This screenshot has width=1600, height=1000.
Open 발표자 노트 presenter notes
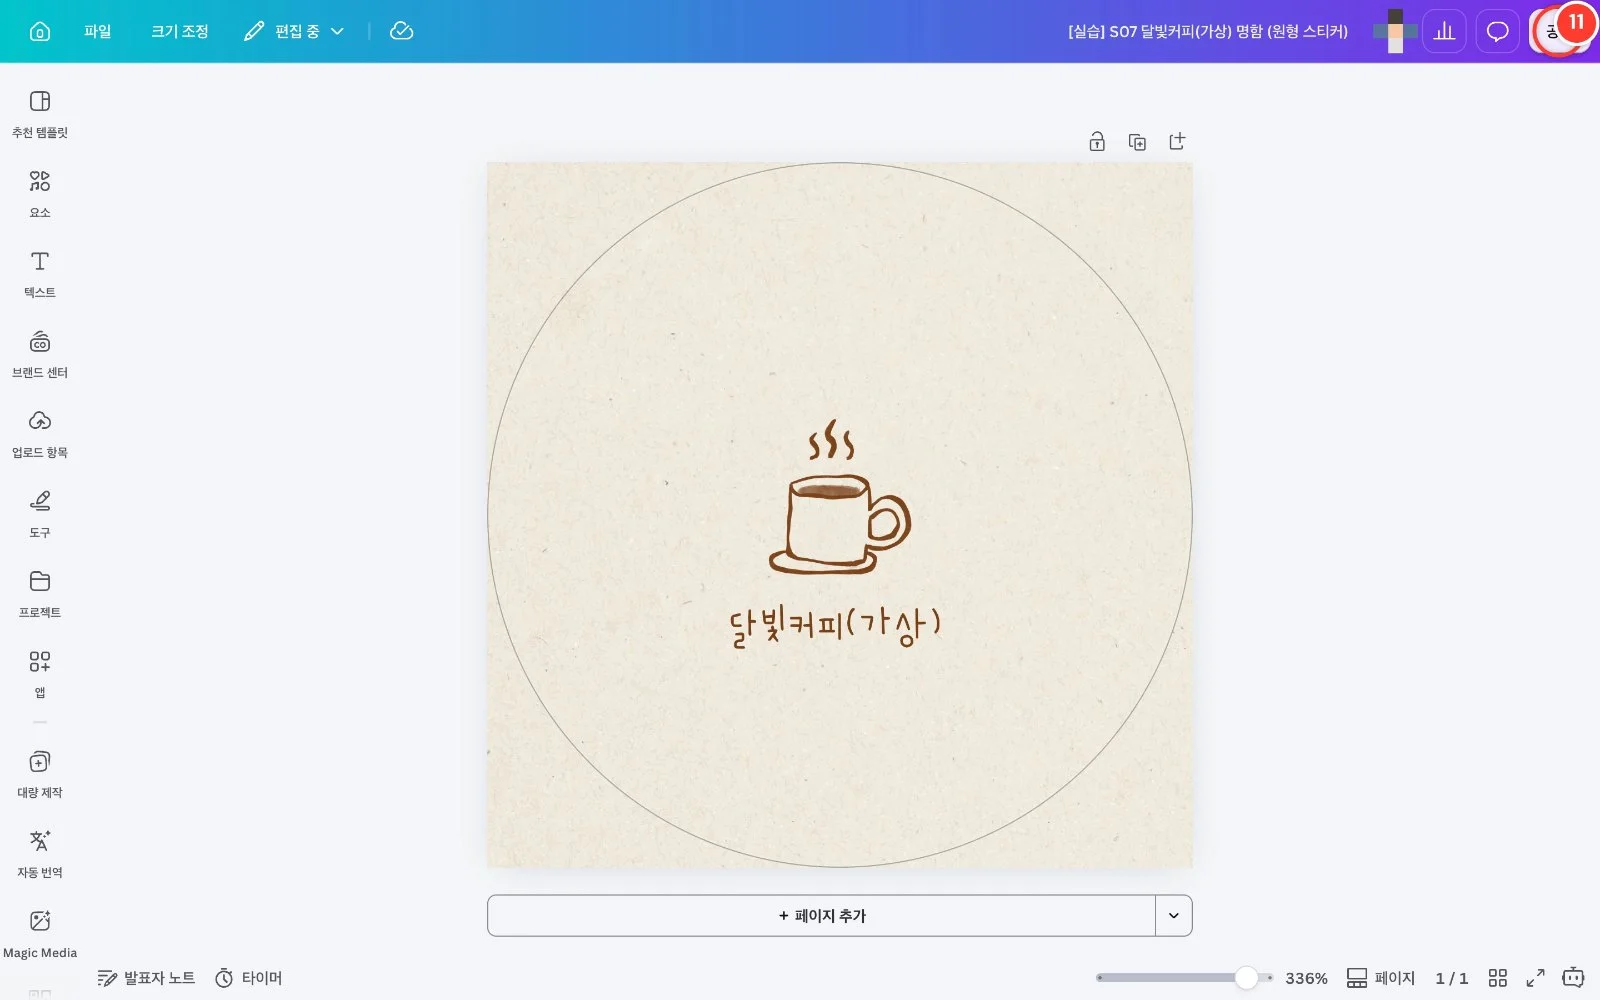[146, 978]
